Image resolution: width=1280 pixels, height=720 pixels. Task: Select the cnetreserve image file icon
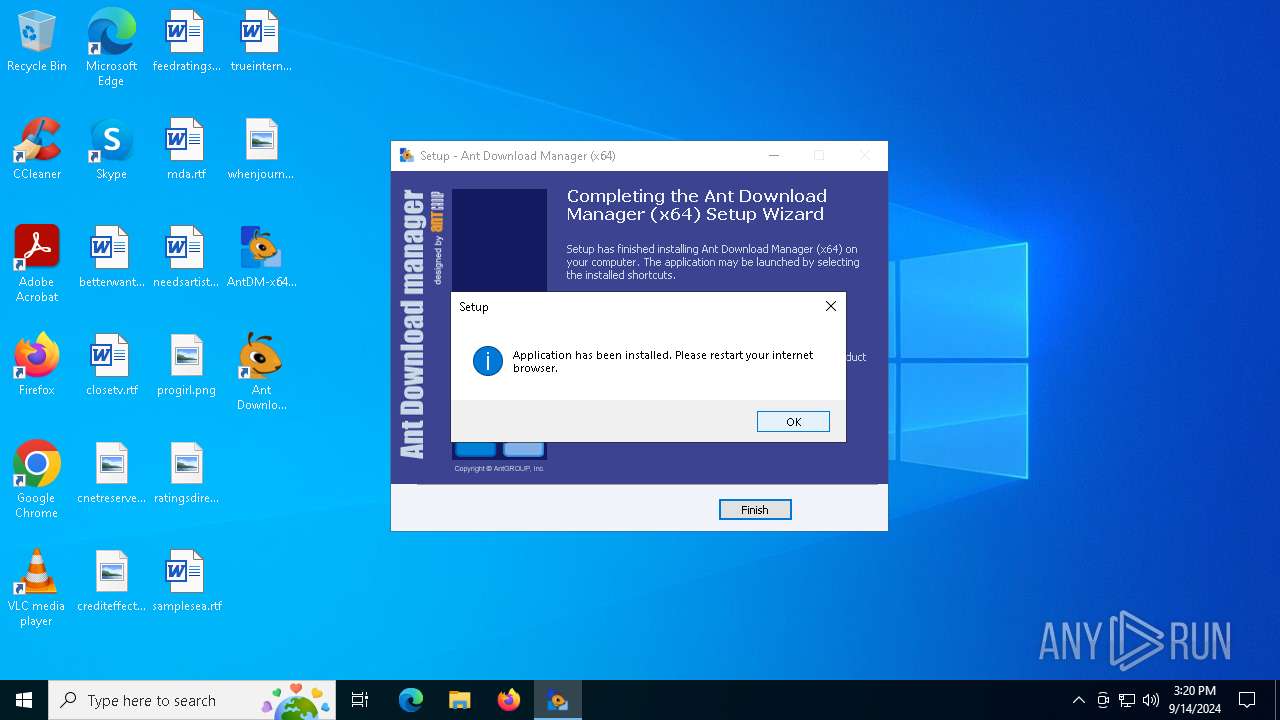(x=111, y=474)
